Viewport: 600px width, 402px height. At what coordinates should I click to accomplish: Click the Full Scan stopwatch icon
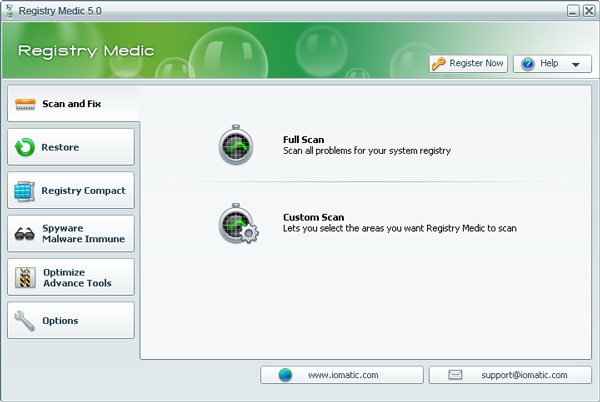point(236,145)
